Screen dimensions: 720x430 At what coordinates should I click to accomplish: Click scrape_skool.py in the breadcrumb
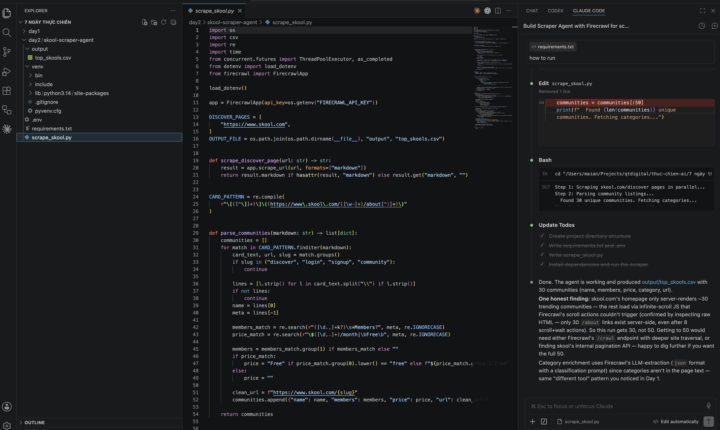292,22
